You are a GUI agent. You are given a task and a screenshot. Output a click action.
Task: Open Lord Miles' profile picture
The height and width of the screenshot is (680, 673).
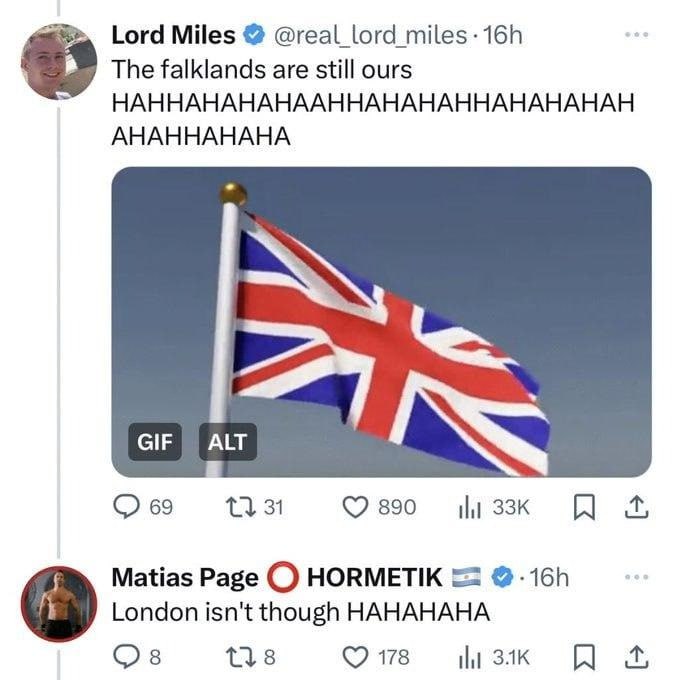pos(59,61)
